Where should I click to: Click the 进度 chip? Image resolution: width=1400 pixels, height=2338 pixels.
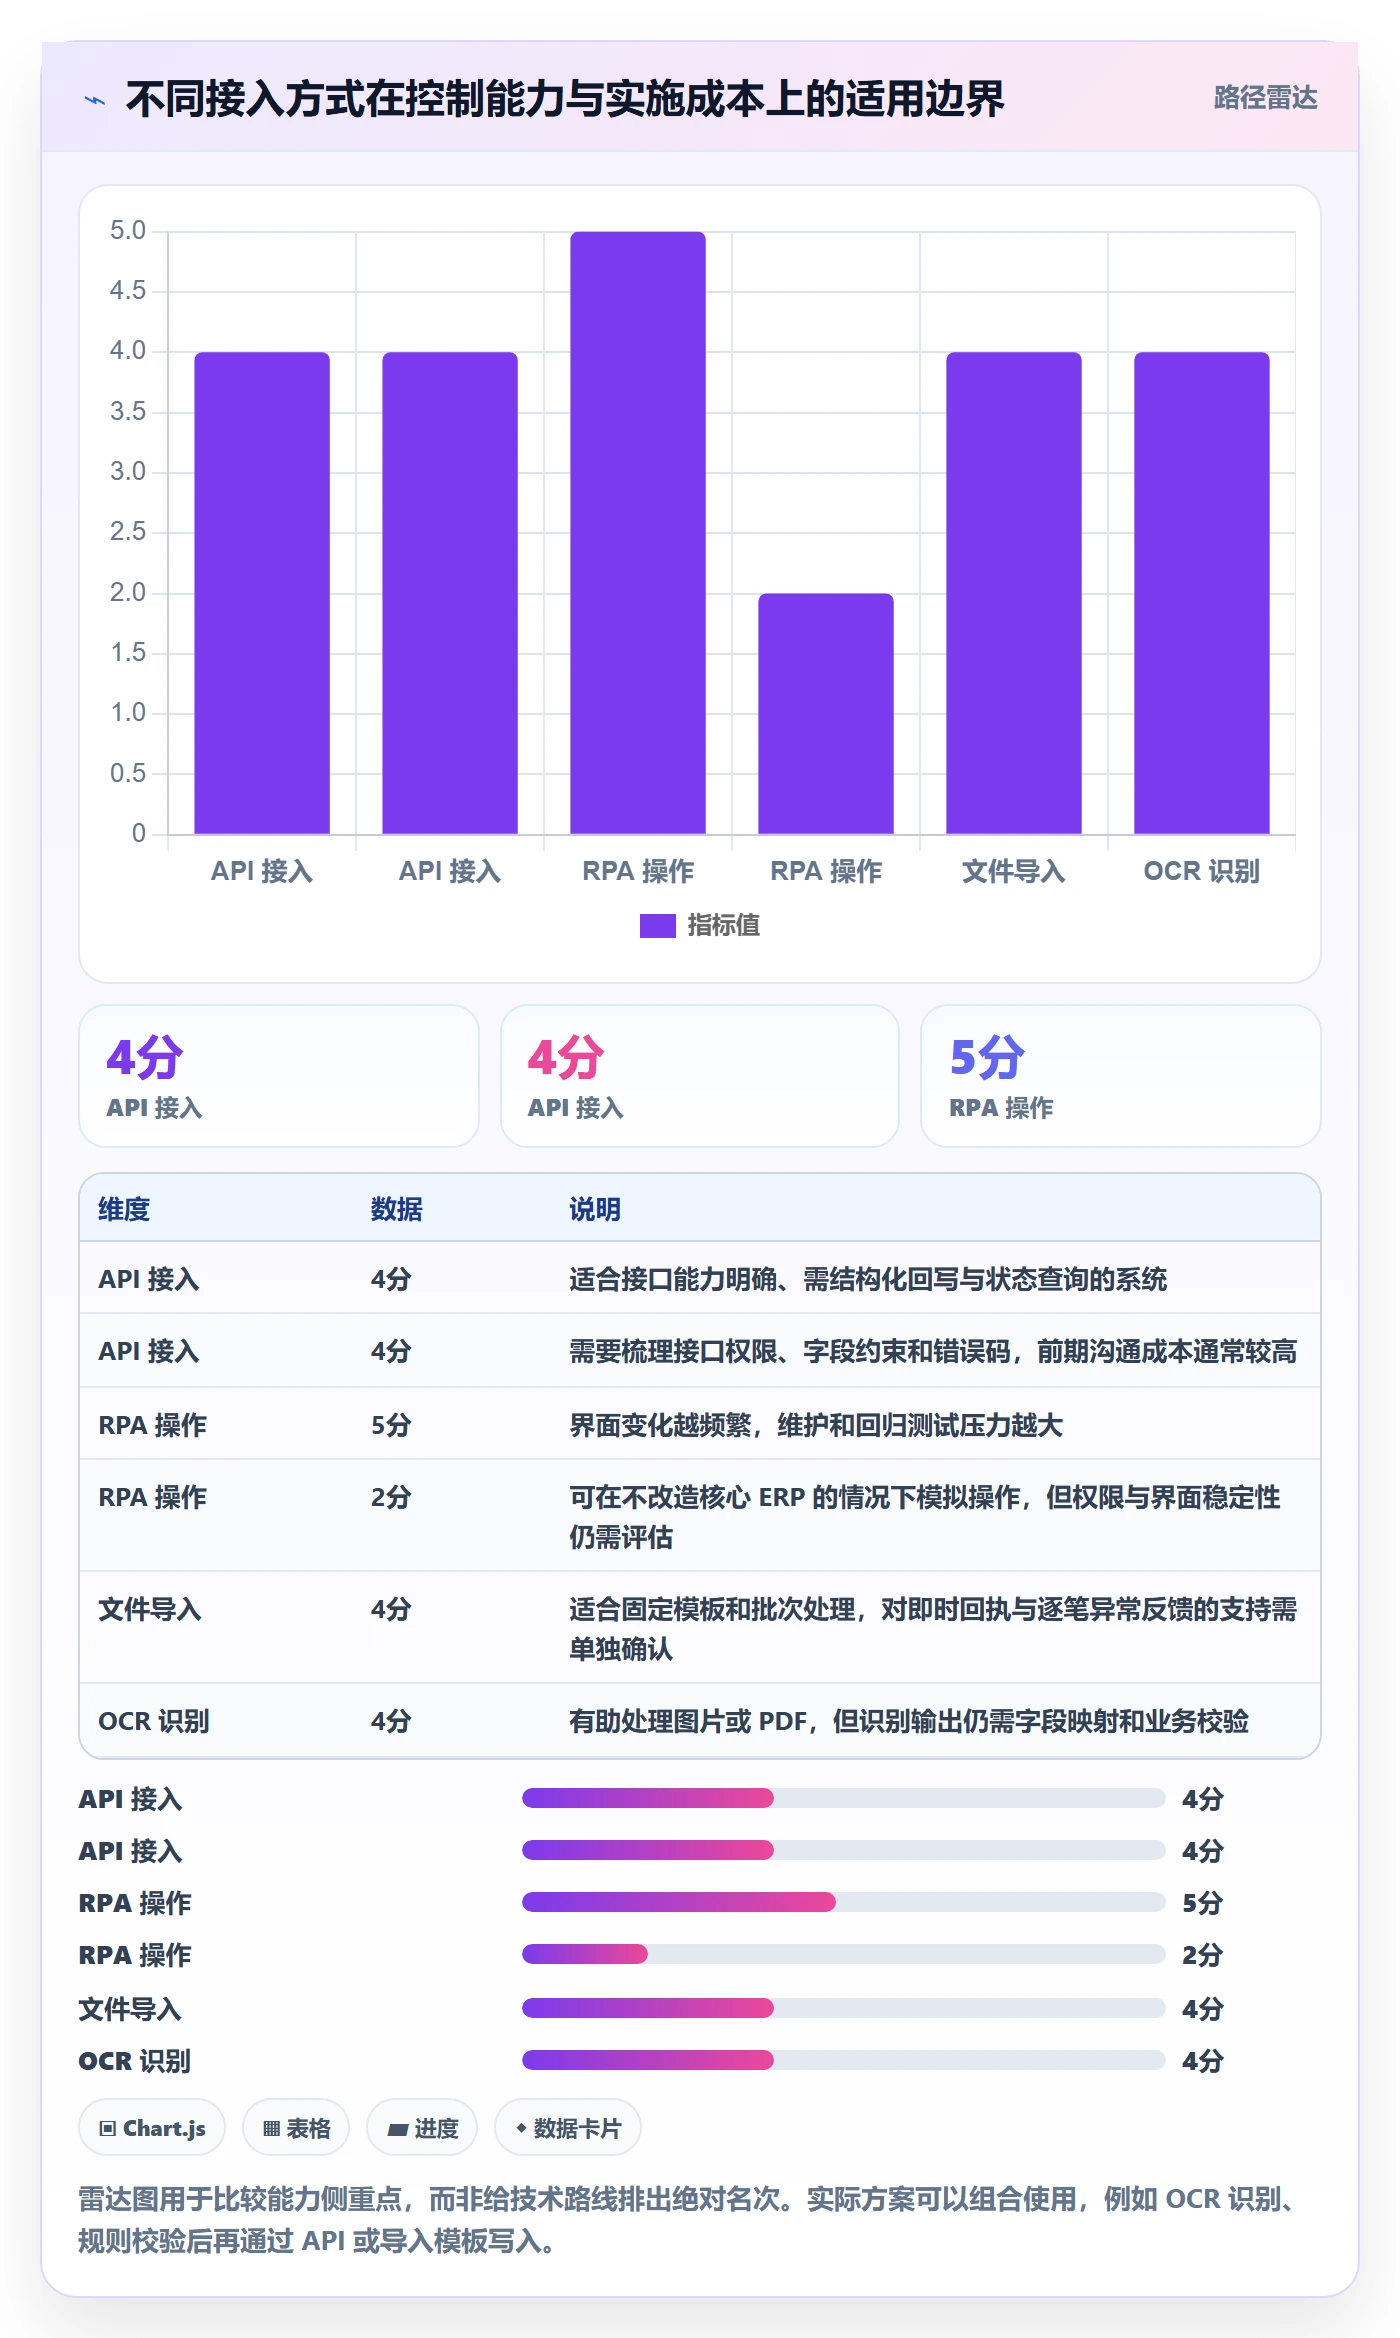coord(422,2128)
